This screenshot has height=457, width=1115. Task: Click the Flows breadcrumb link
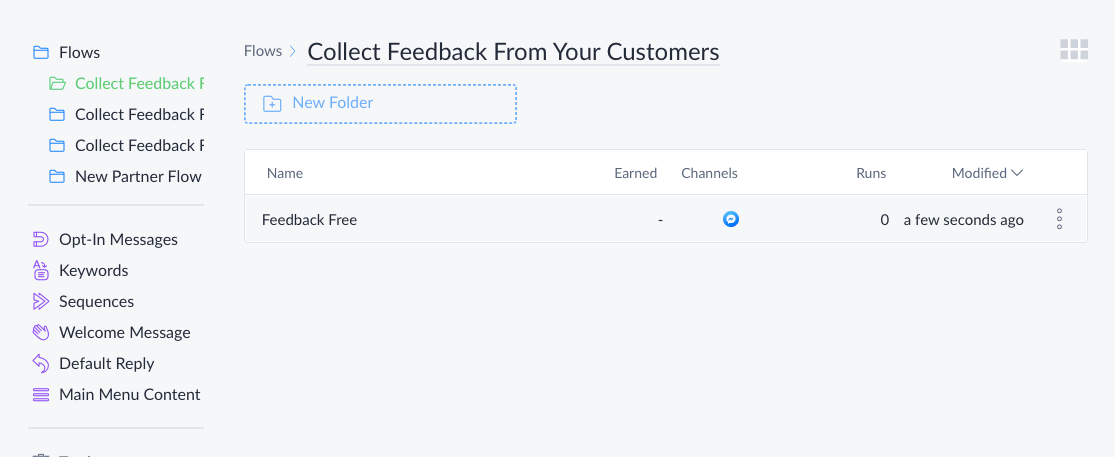[x=262, y=51]
